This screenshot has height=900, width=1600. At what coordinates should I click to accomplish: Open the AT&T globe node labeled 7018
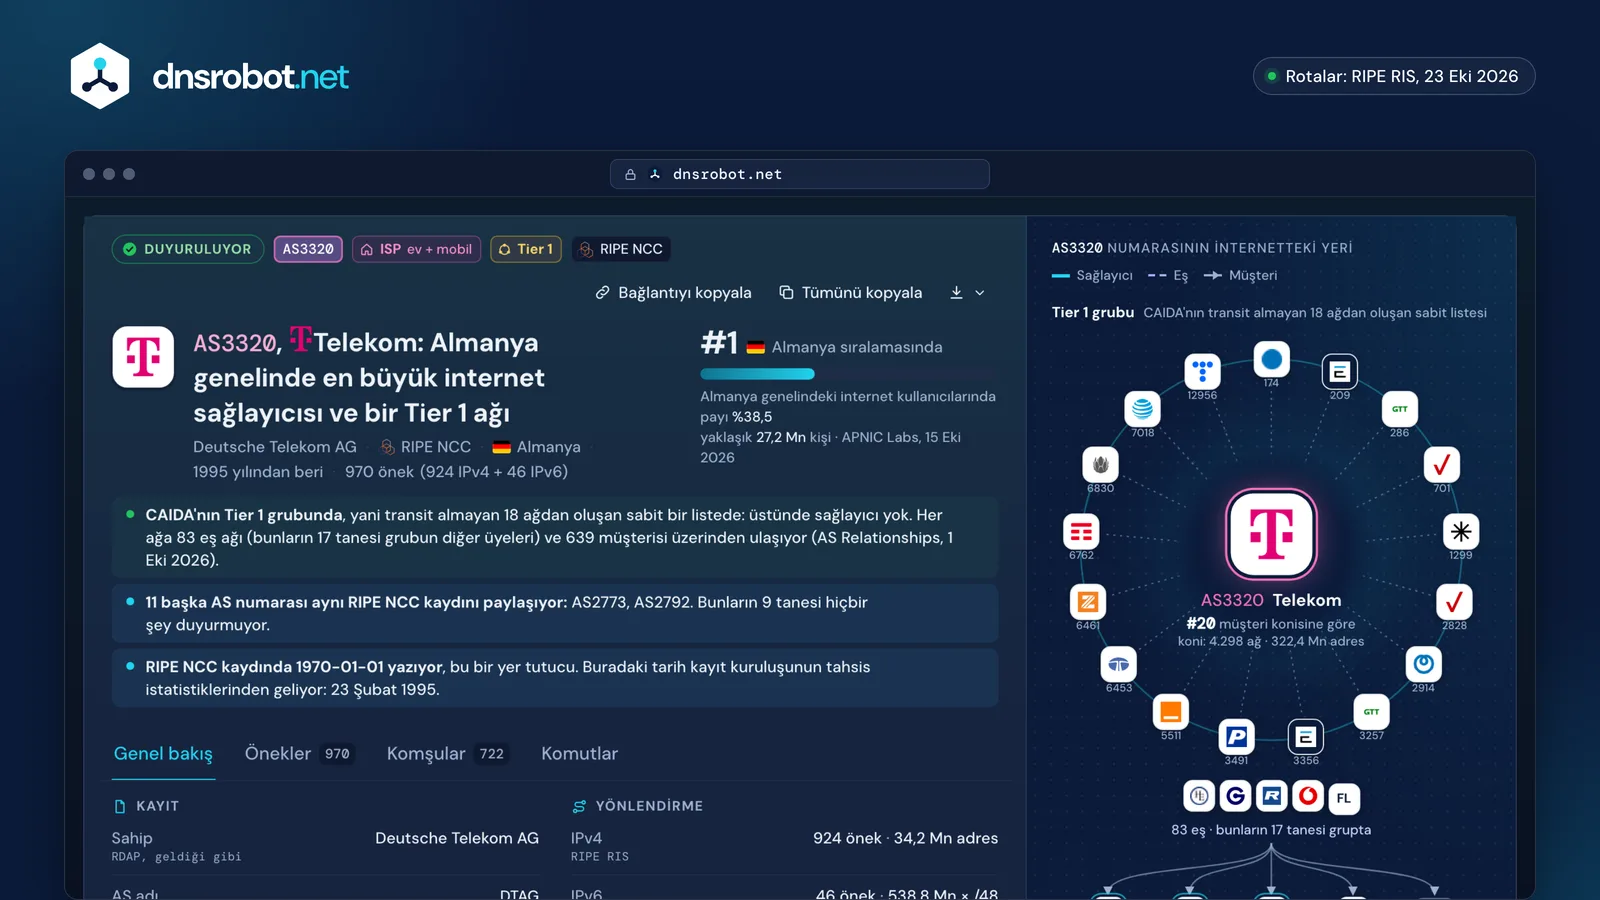[x=1142, y=409]
